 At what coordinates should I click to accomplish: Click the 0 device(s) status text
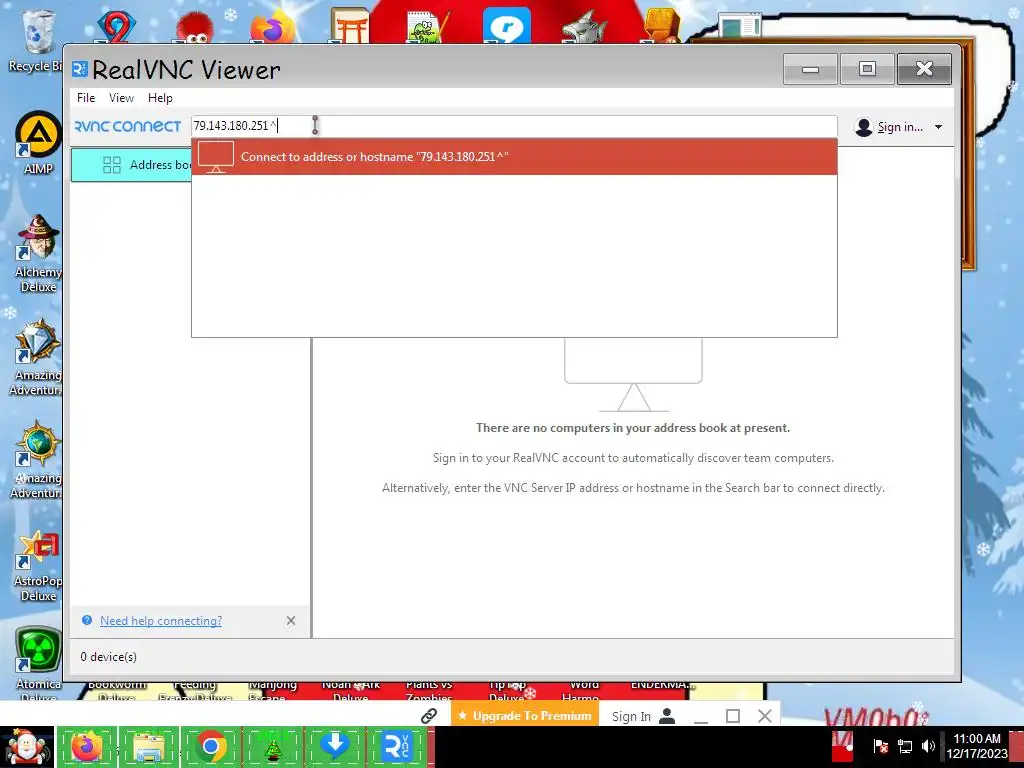pyautogui.click(x=108, y=656)
